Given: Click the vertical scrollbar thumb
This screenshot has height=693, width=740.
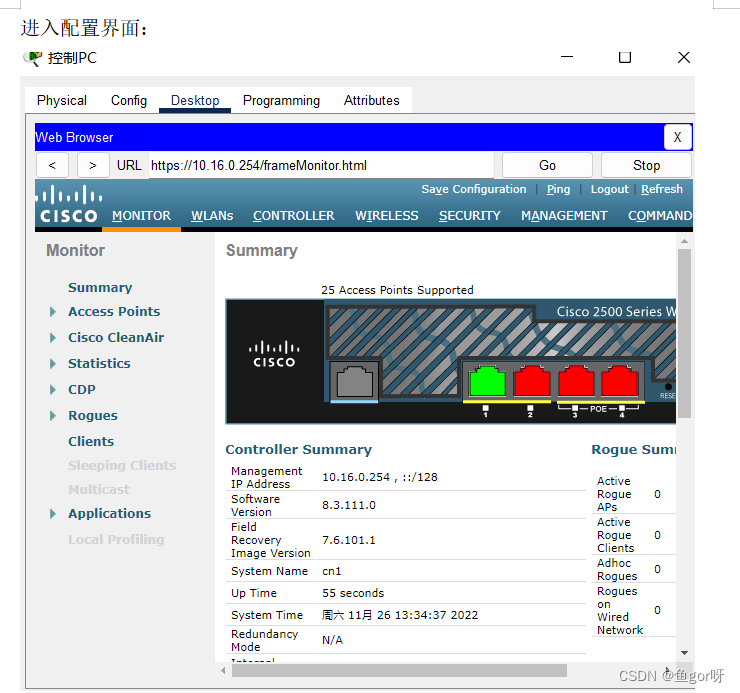Looking at the screenshot, I should click(684, 333).
